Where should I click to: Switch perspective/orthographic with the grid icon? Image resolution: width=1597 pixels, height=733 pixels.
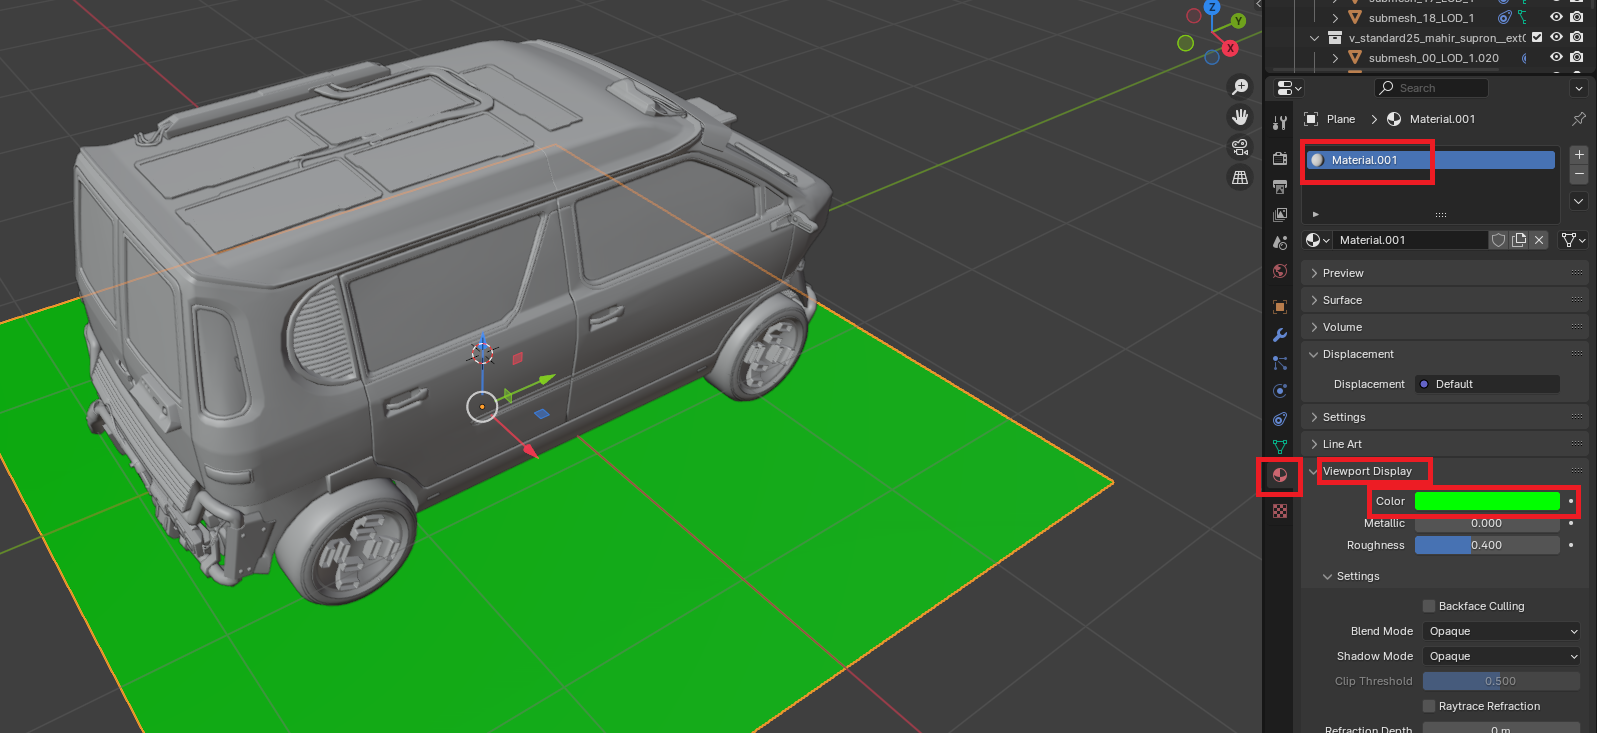point(1240,177)
